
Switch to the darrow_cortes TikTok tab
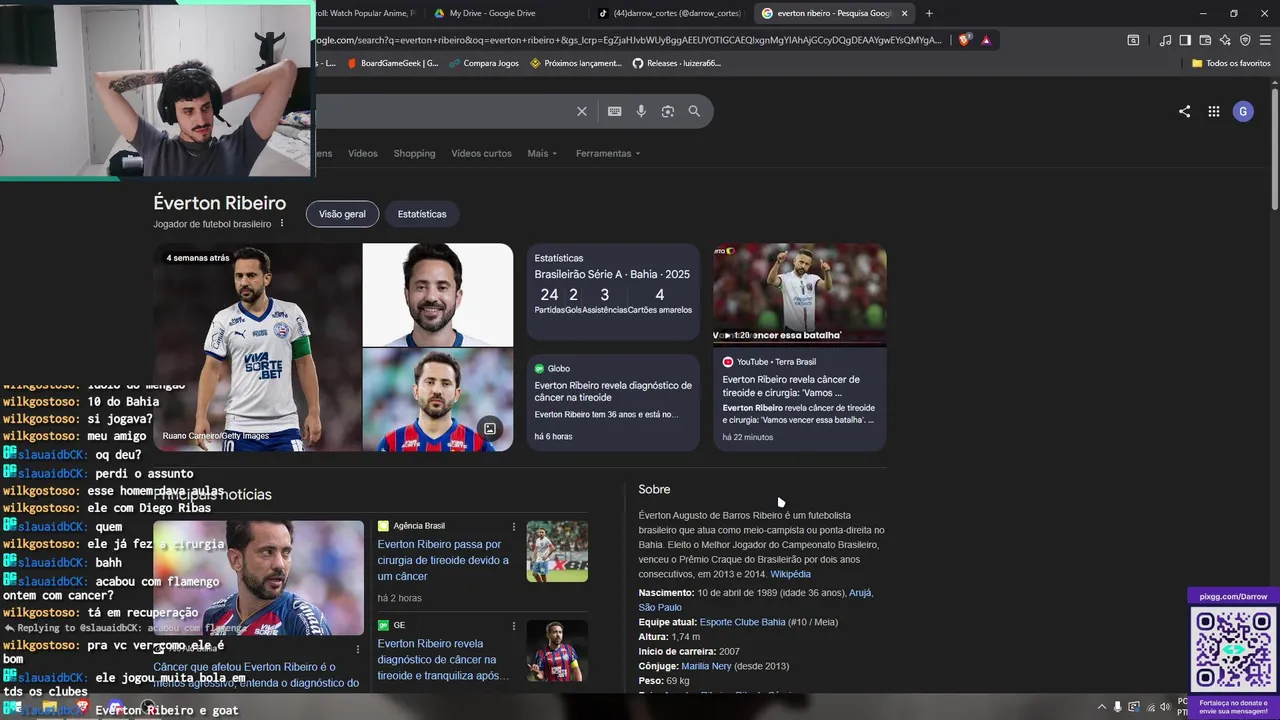[x=669, y=13]
